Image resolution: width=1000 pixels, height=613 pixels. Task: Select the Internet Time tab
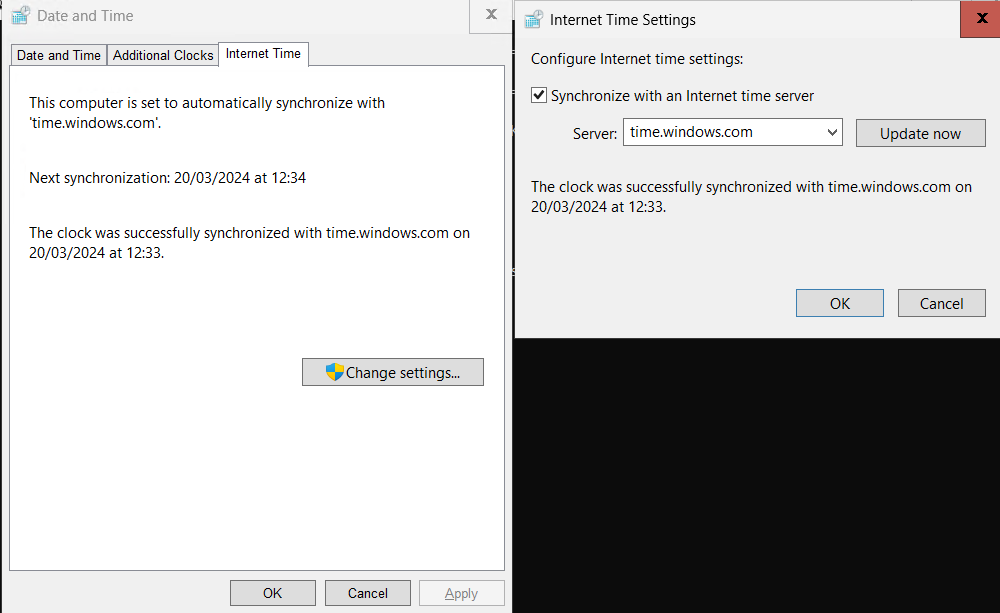point(263,54)
